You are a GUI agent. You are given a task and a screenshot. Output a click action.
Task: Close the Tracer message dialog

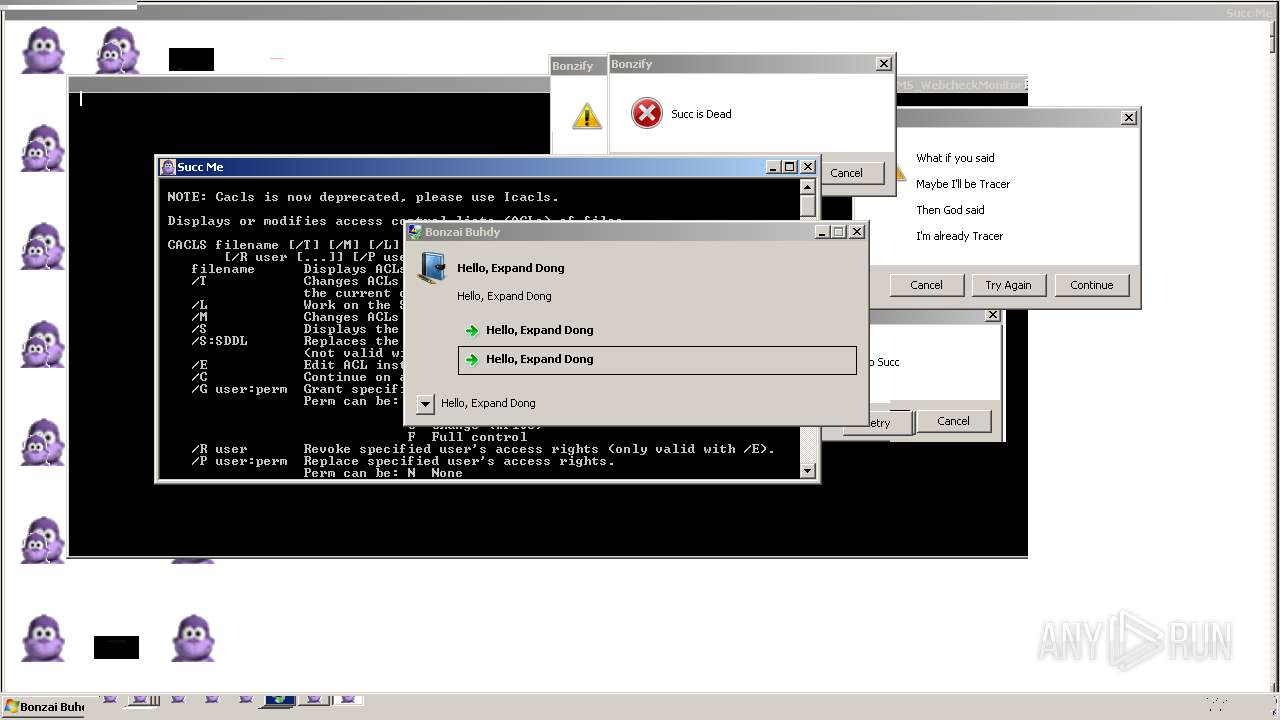pos(1129,118)
